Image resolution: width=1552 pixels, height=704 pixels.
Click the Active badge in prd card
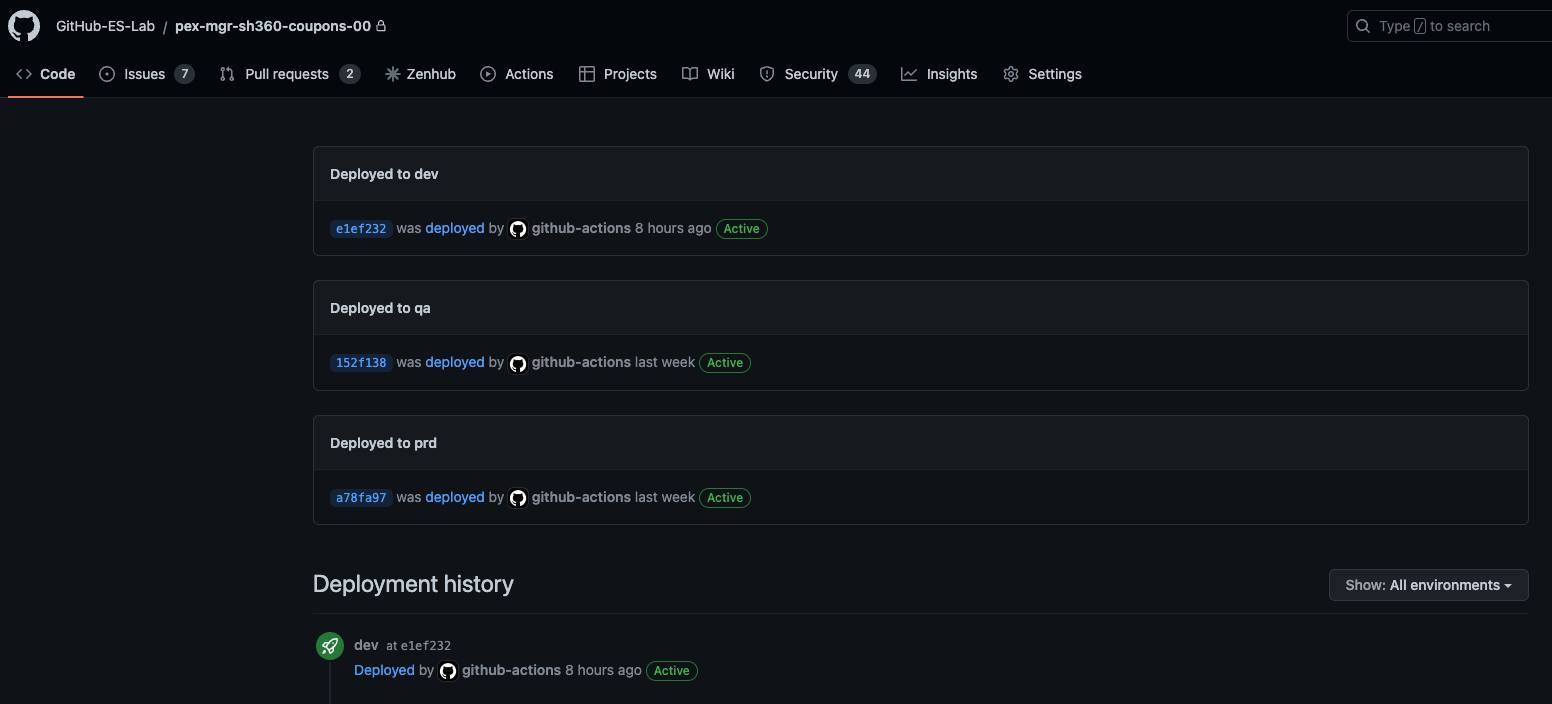[x=725, y=498]
